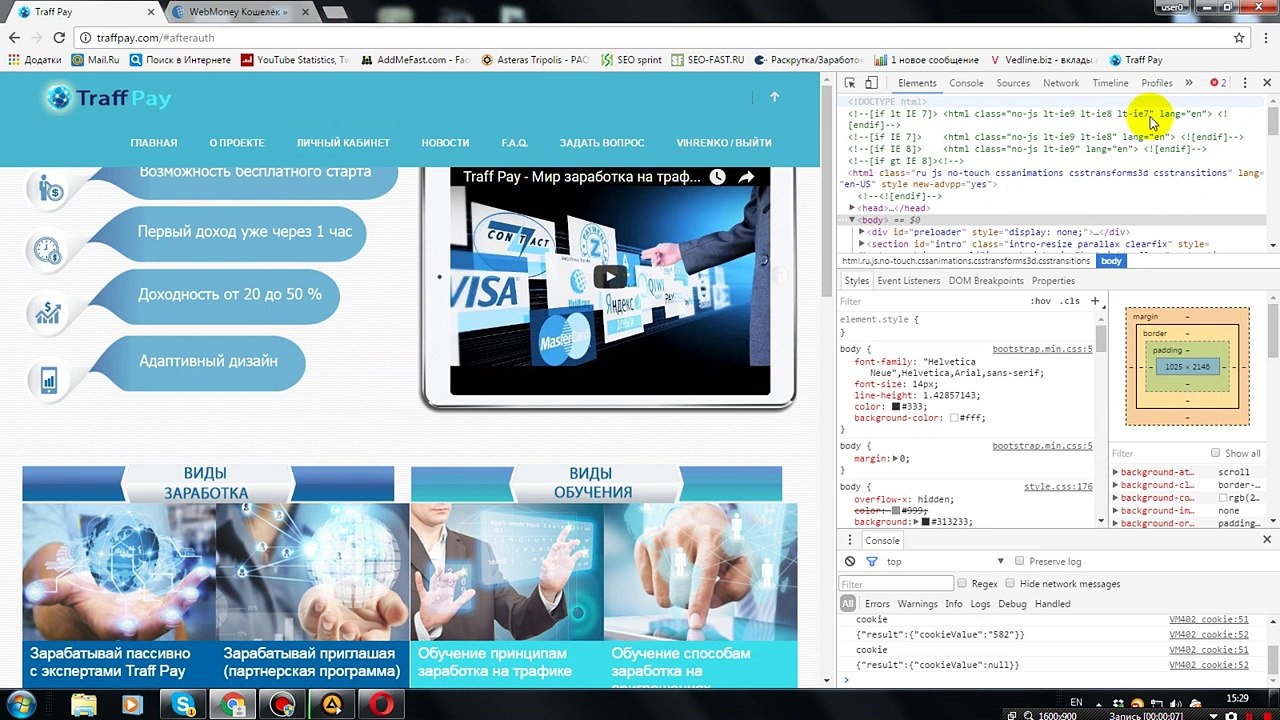Viewport: 1280px width, 720px height.
Task: Open the DOM Breakpoints tab
Action: (x=986, y=281)
